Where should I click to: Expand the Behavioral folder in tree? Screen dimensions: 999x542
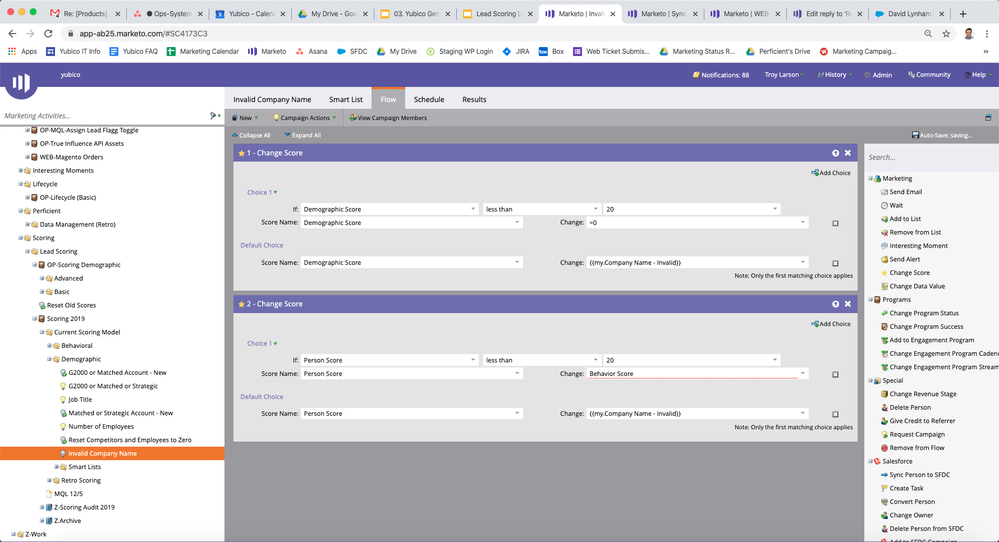50,346
